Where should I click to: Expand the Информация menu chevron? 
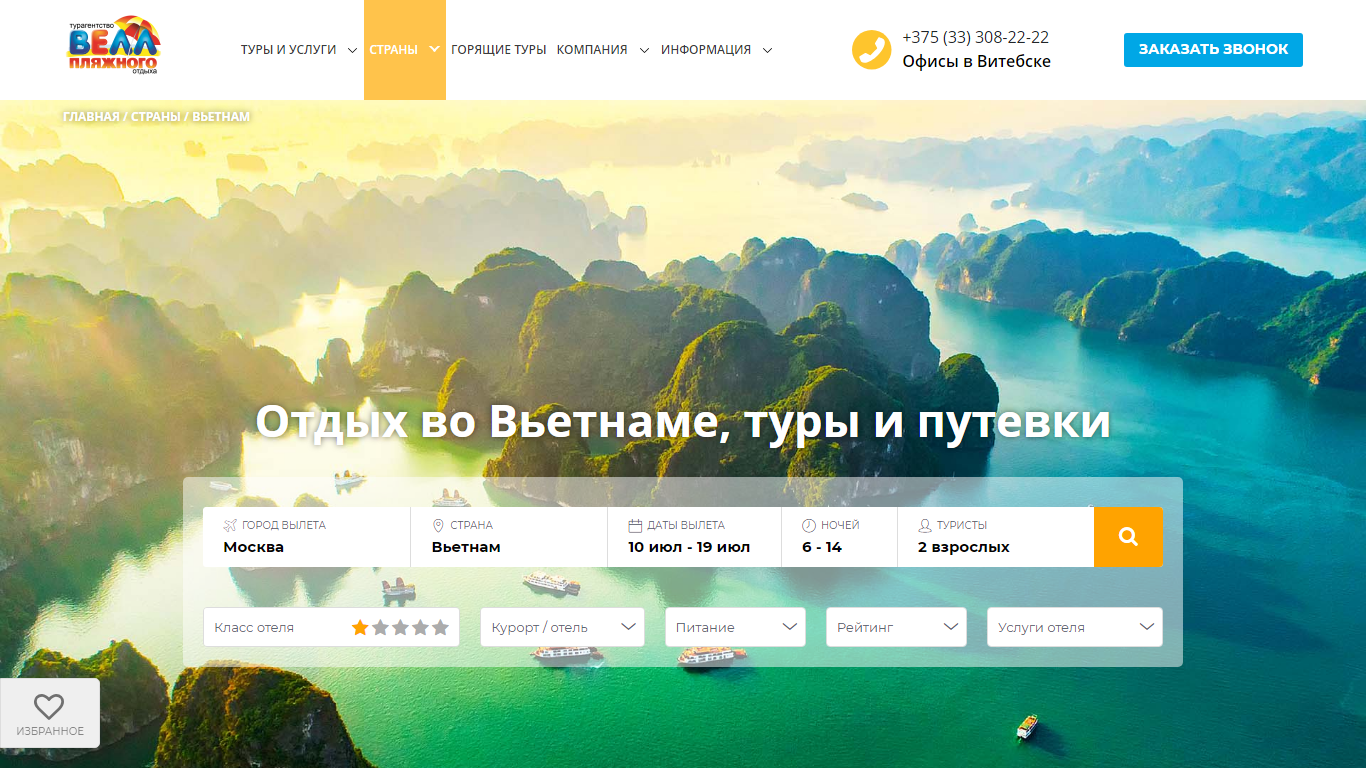[767, 50]
